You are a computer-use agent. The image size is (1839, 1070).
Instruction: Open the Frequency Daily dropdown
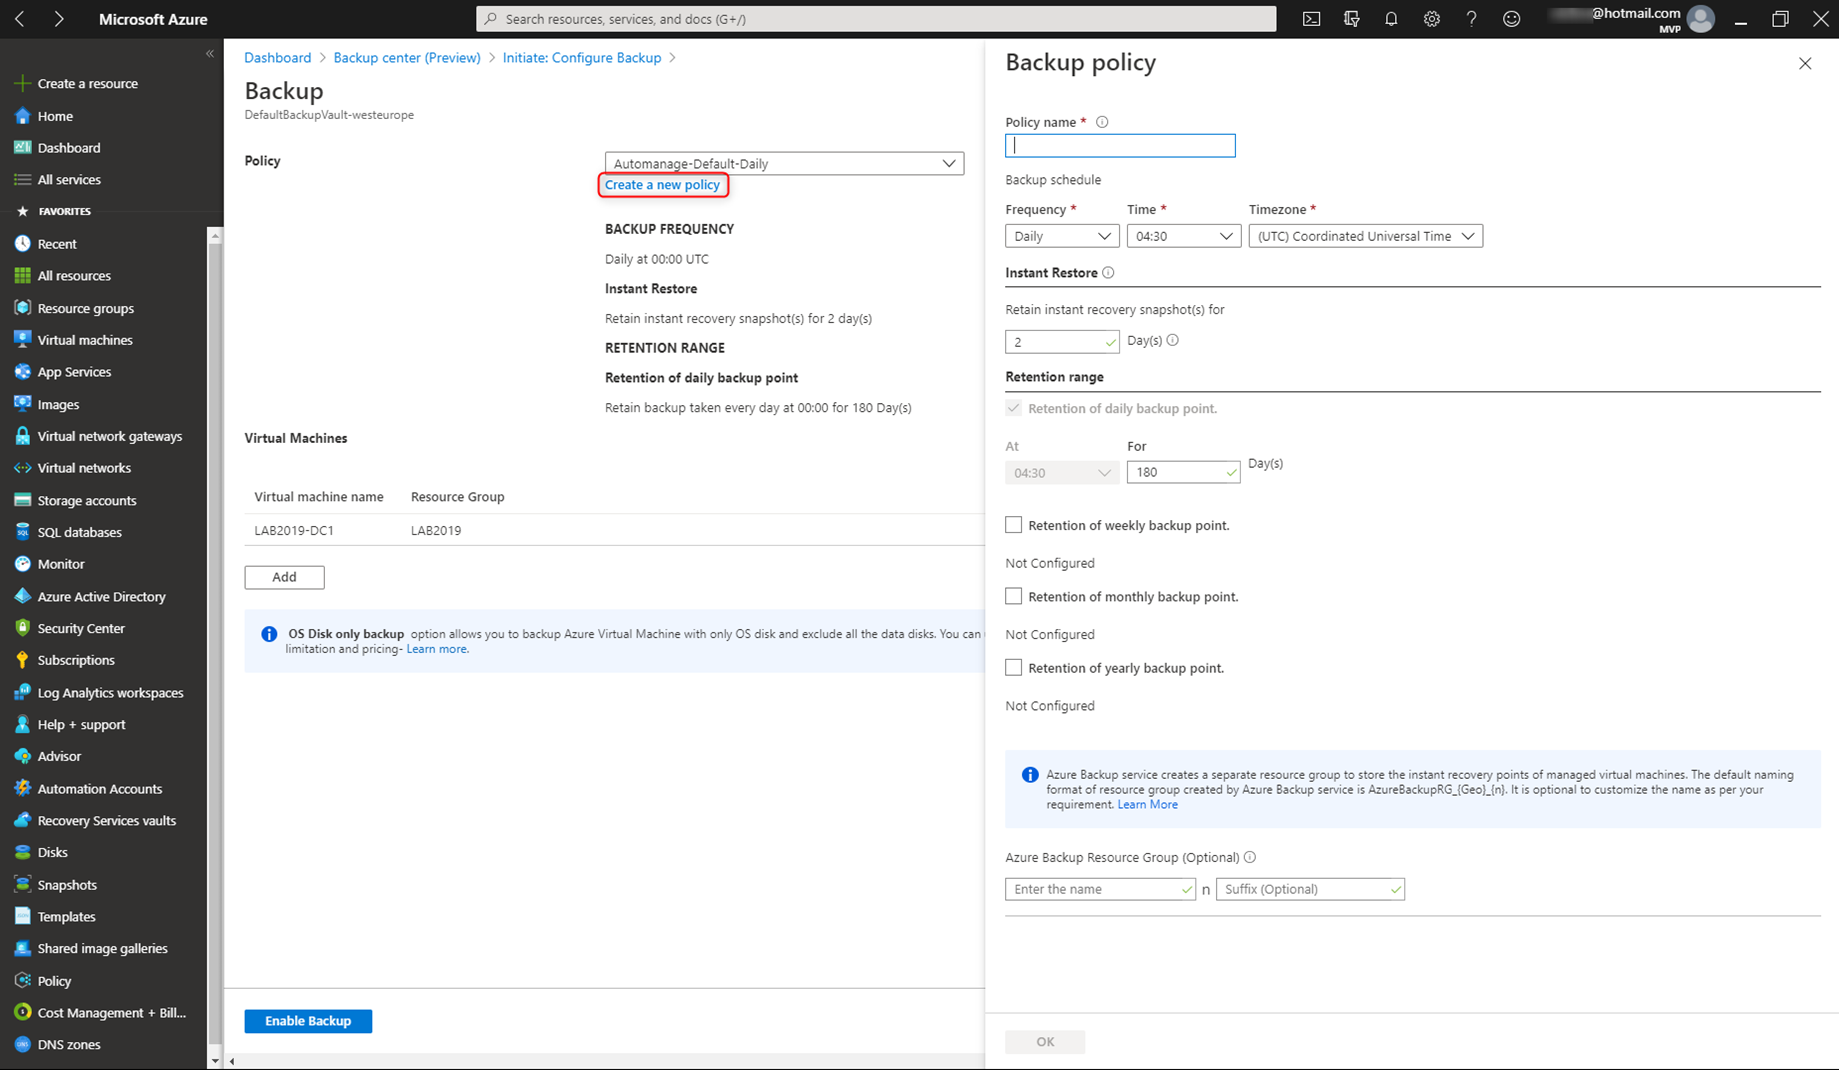pos(1062,236)
